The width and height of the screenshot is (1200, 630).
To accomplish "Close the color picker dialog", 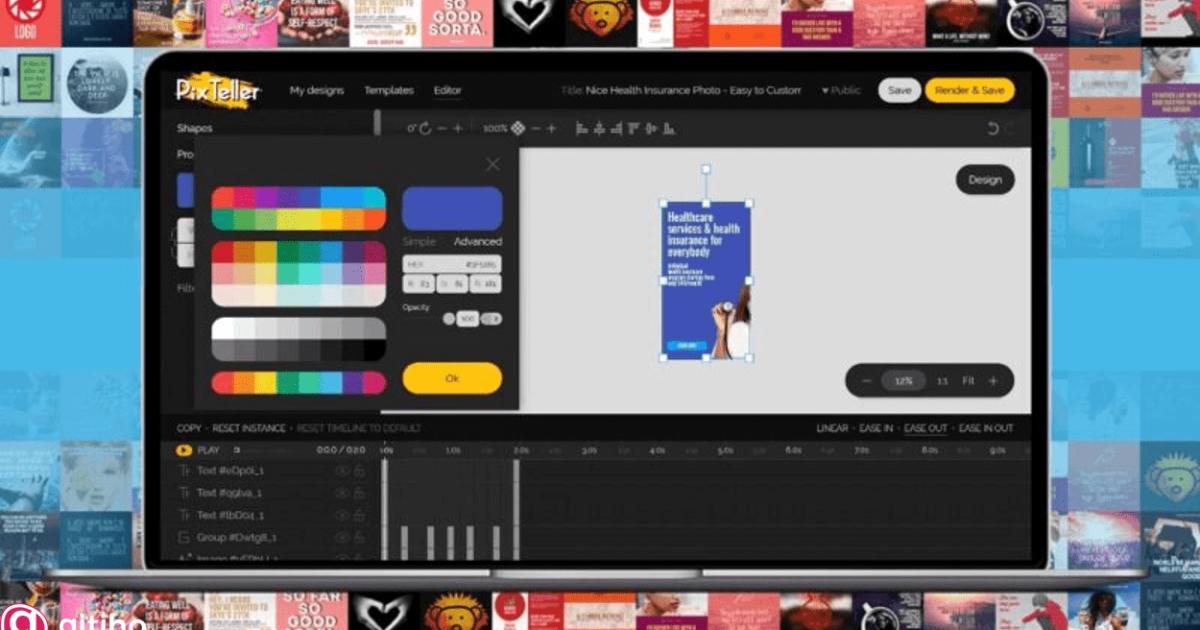I will (492, 164).
